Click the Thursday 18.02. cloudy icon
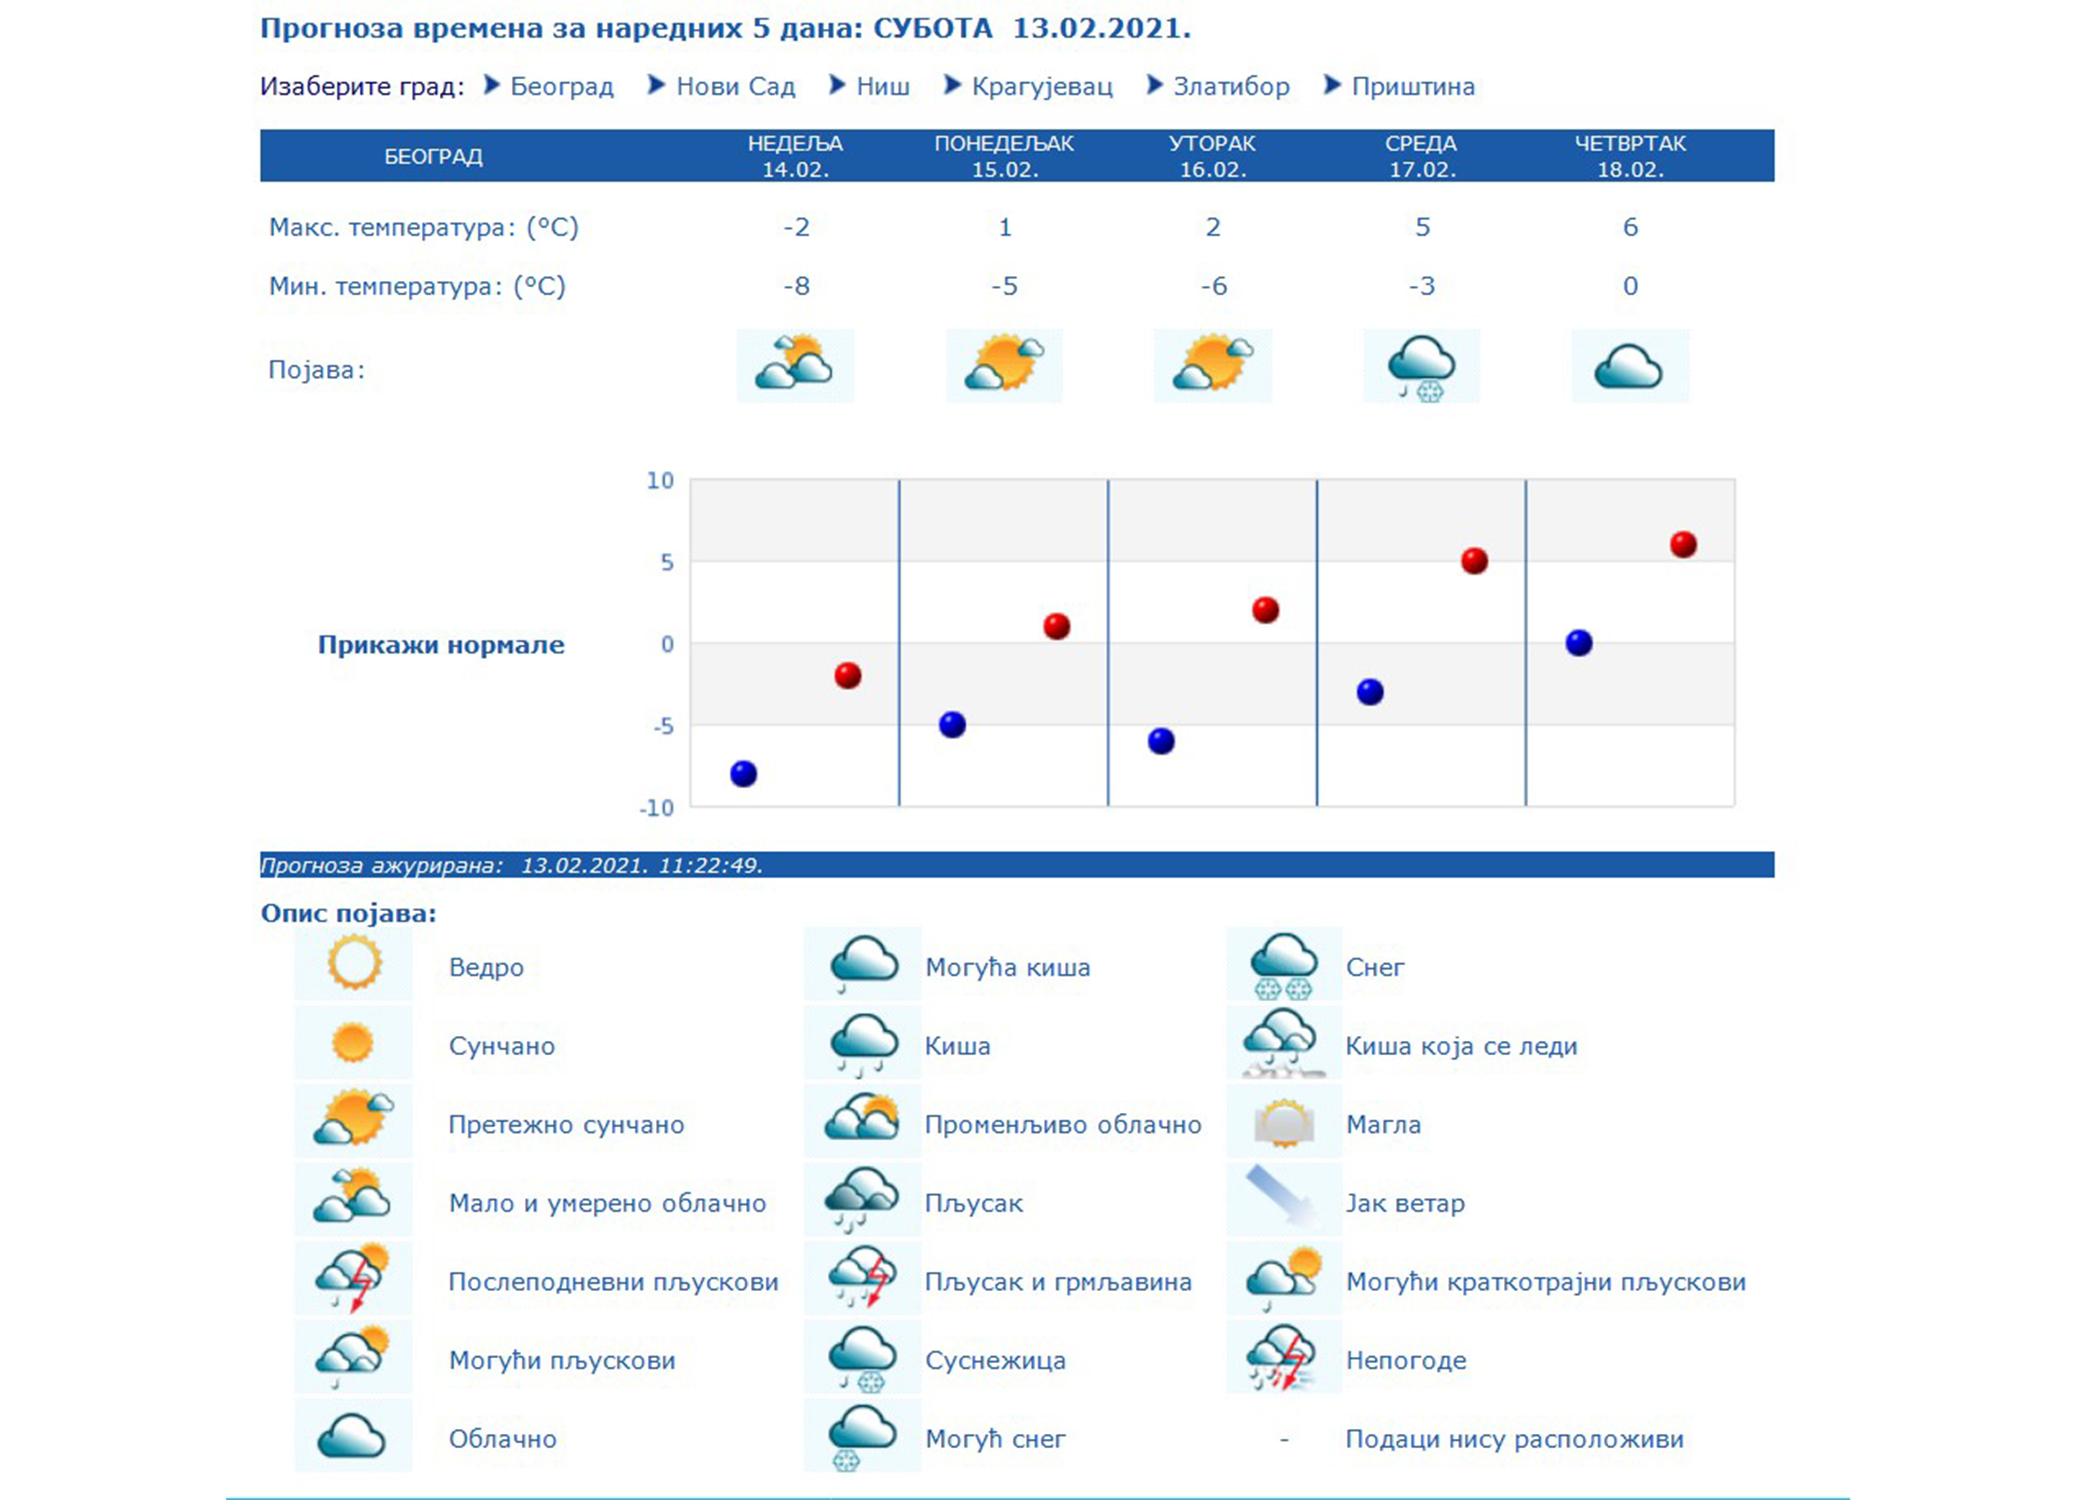2100x1500 pixels. coord(1630,366)
